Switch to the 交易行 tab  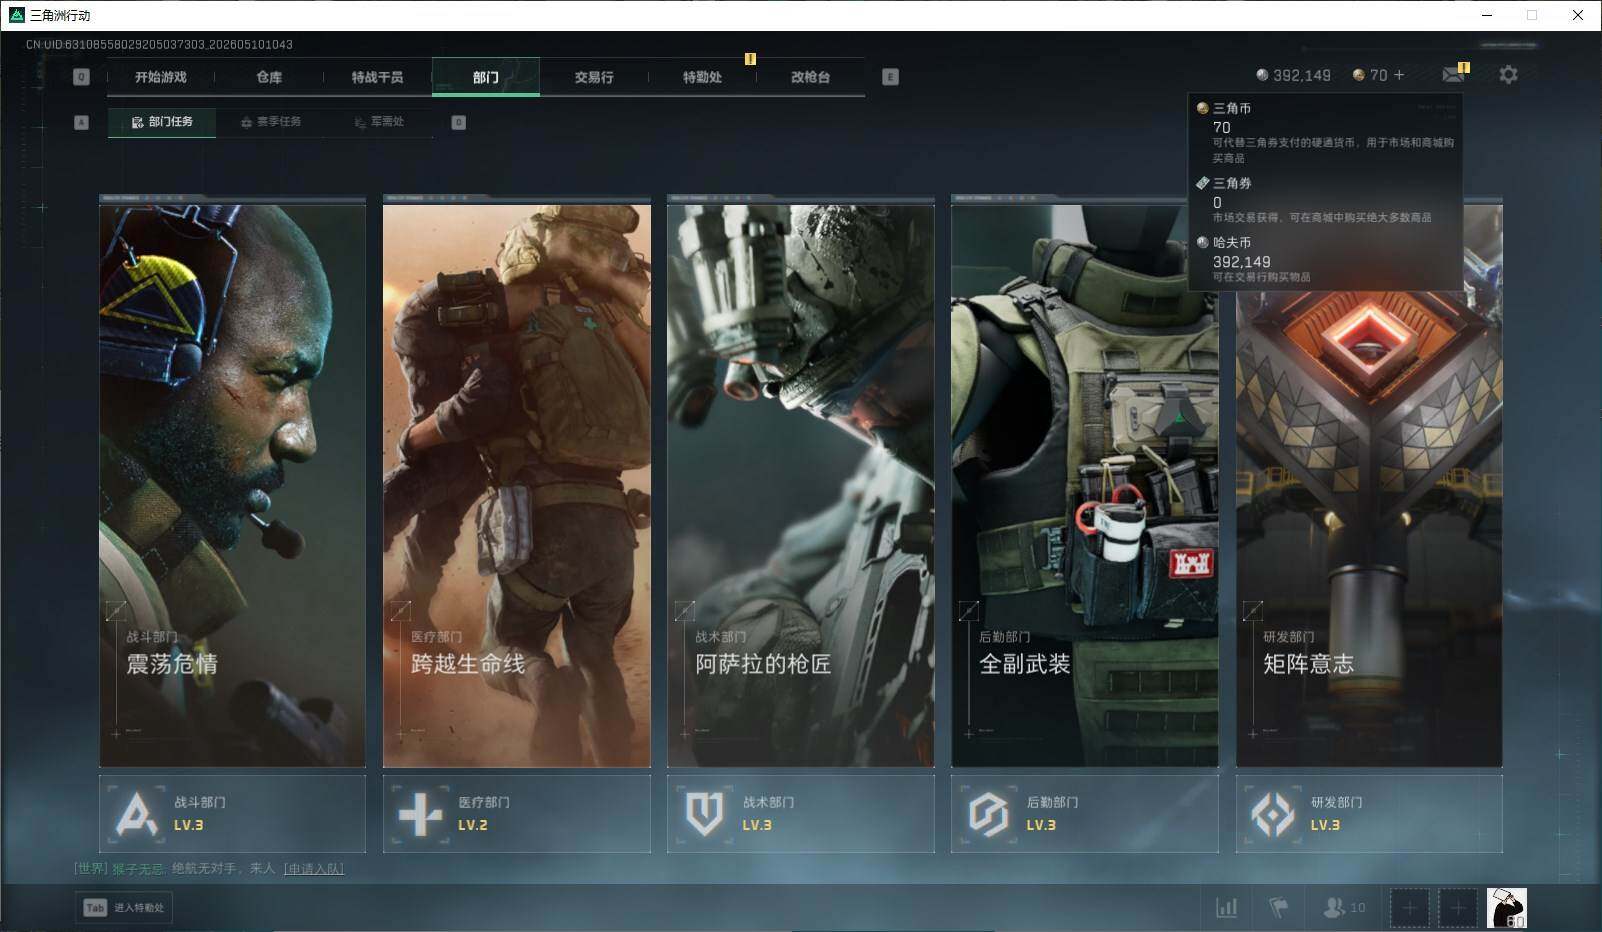(x=594, y=77)
